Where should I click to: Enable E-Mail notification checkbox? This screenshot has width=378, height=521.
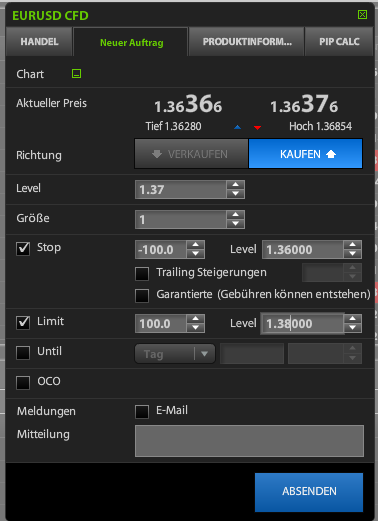click(142, 412)
